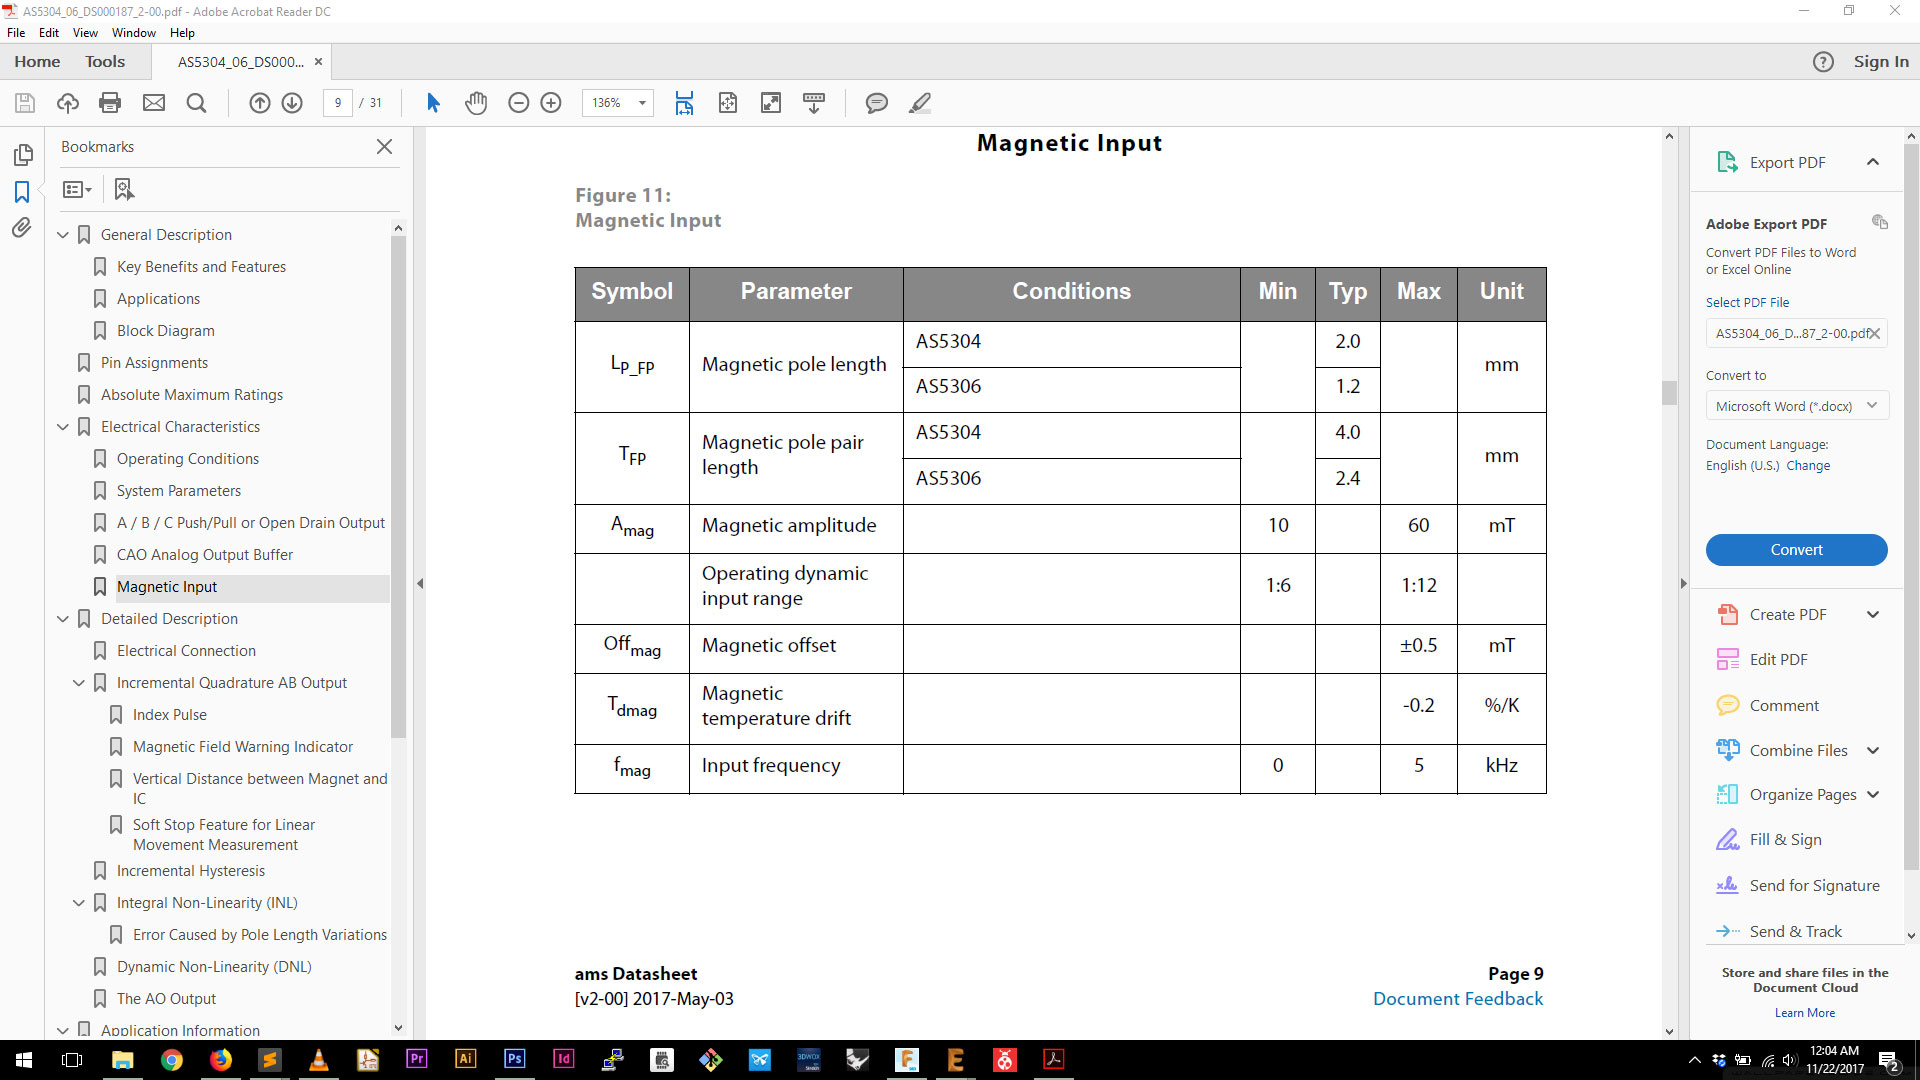
Task: Open the File menu
Action: coord(16,33)
